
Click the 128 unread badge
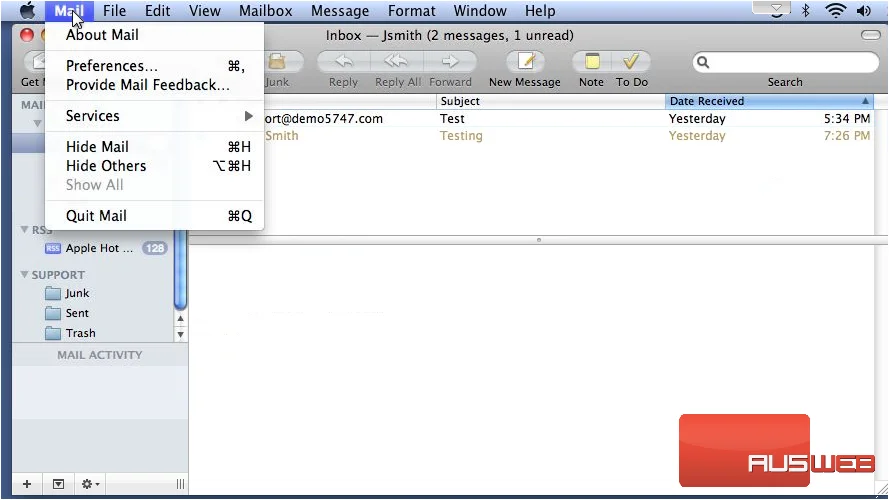pyautogui.click(x=154, y=248)
